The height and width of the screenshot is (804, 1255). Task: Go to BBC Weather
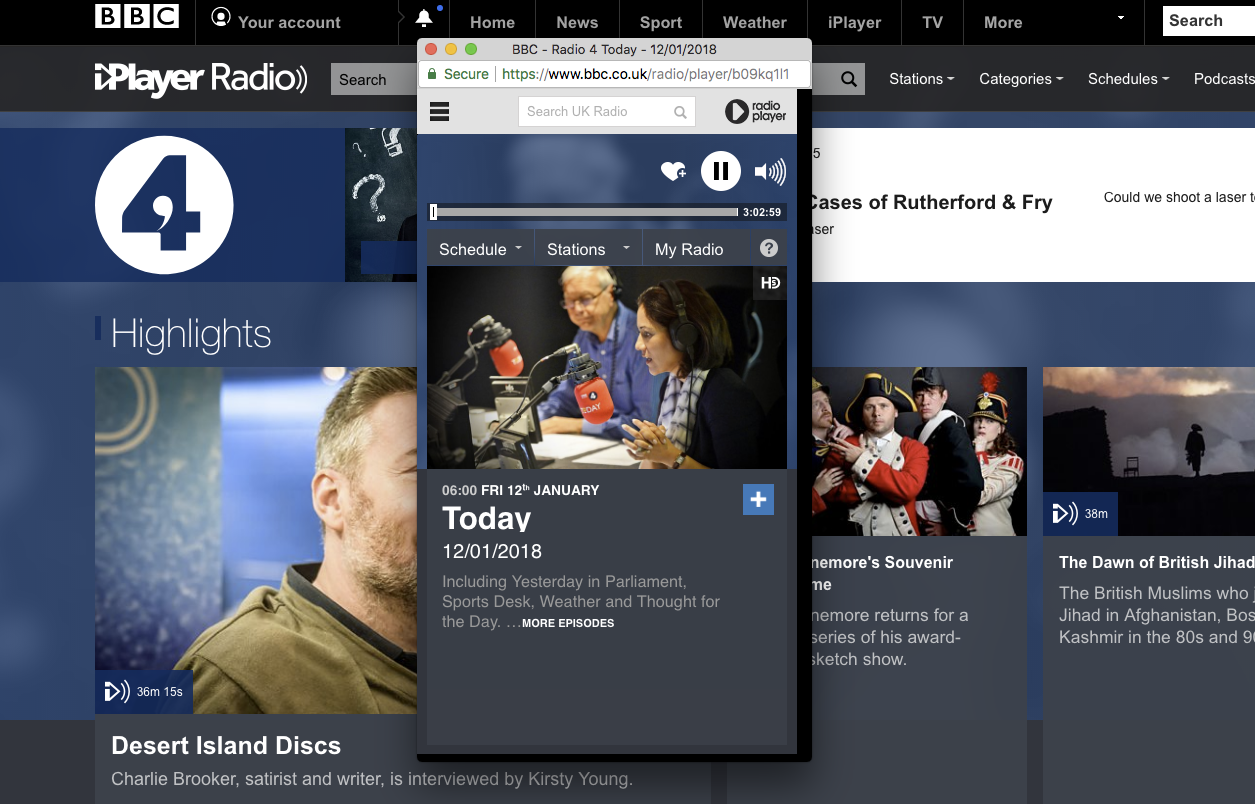pos(754,22)
